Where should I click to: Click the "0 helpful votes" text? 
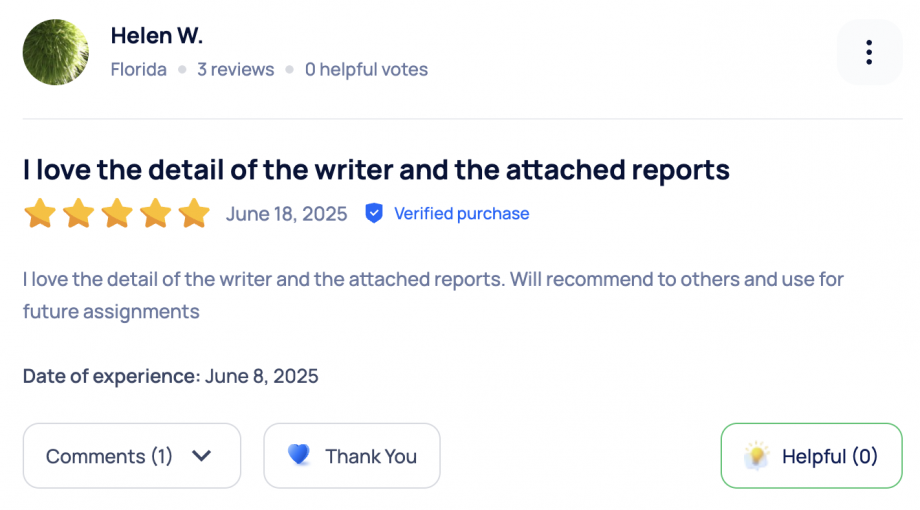[366, 70]
